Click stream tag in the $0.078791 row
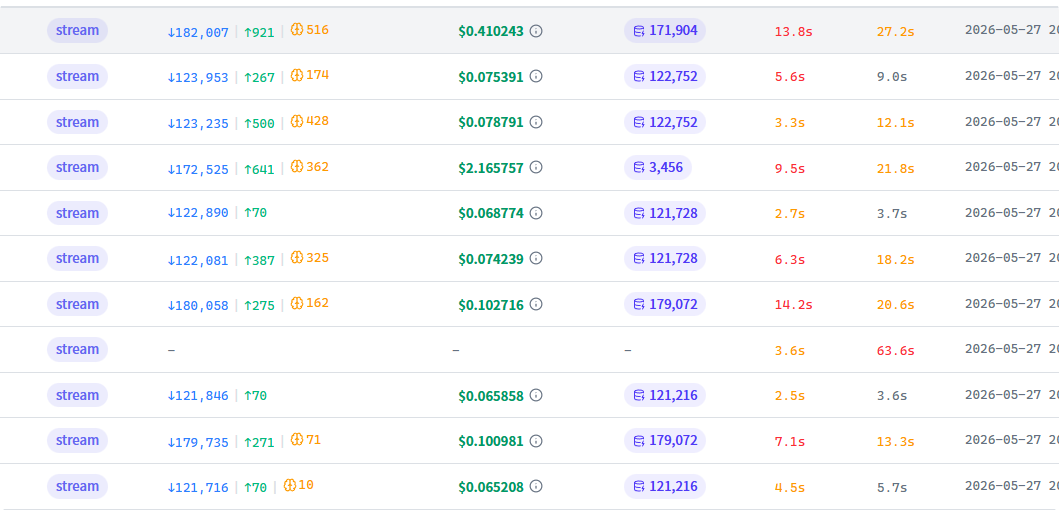1059x512 pixels. pyautogui.click(x=77, y=122)
